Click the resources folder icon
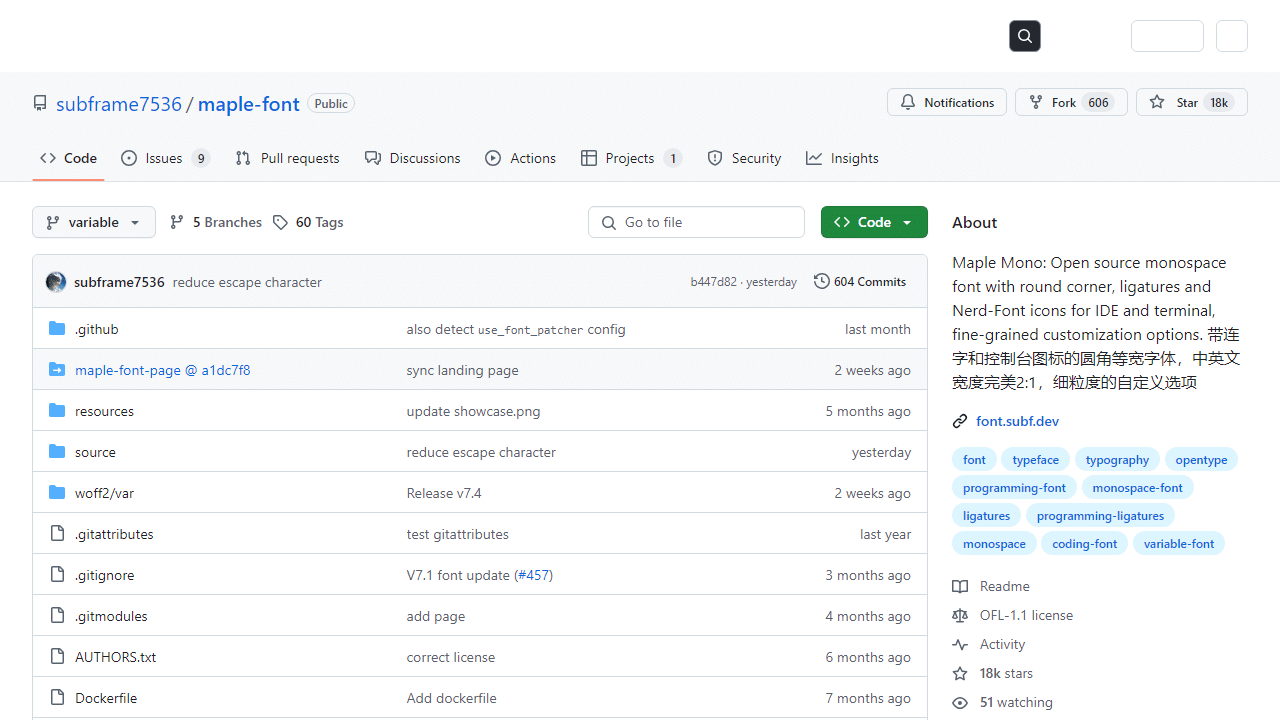Viewport: 1280px width, 720px height. (x=57, y=411)
